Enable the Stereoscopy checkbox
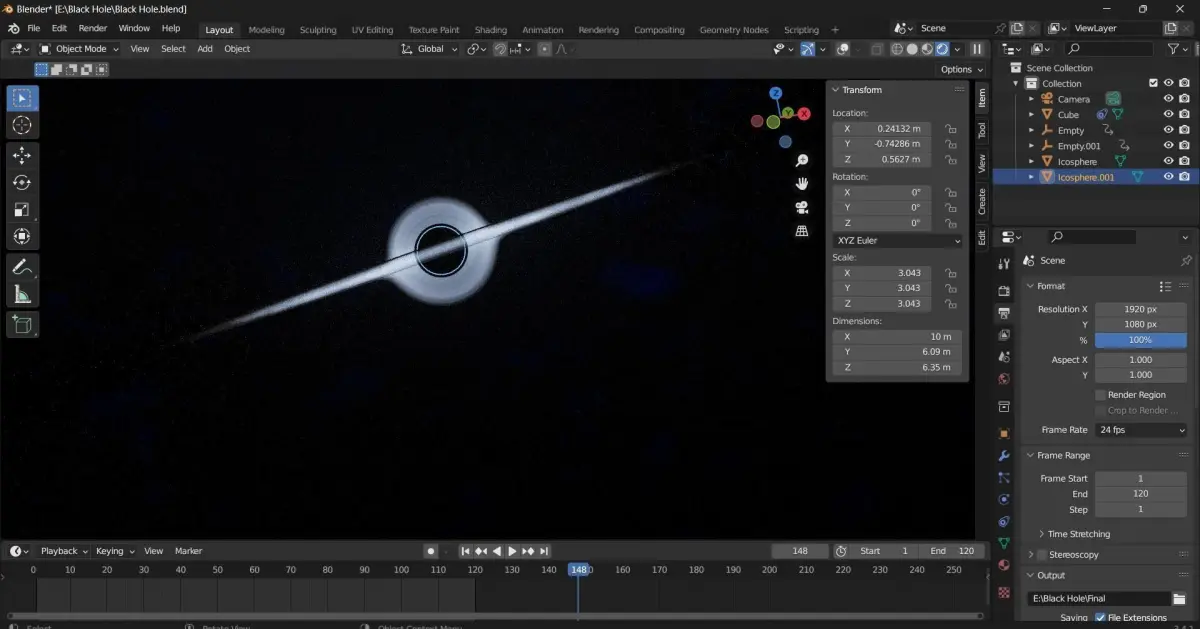Viewport: 1200px width, 629px height. [x=1042, y=555]
